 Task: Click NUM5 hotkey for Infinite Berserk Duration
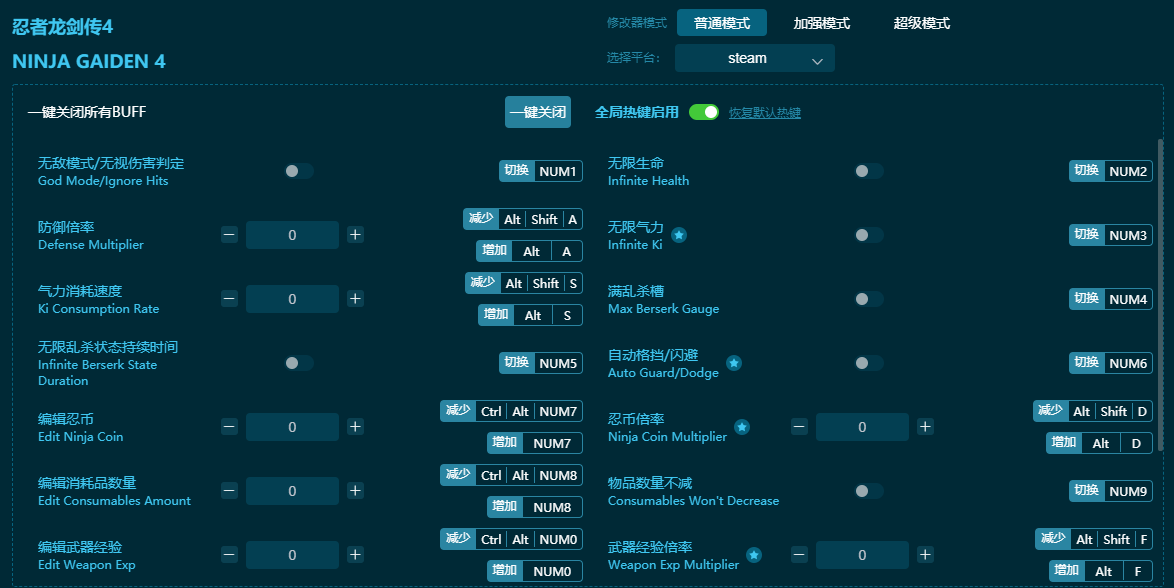coord(541,363)
